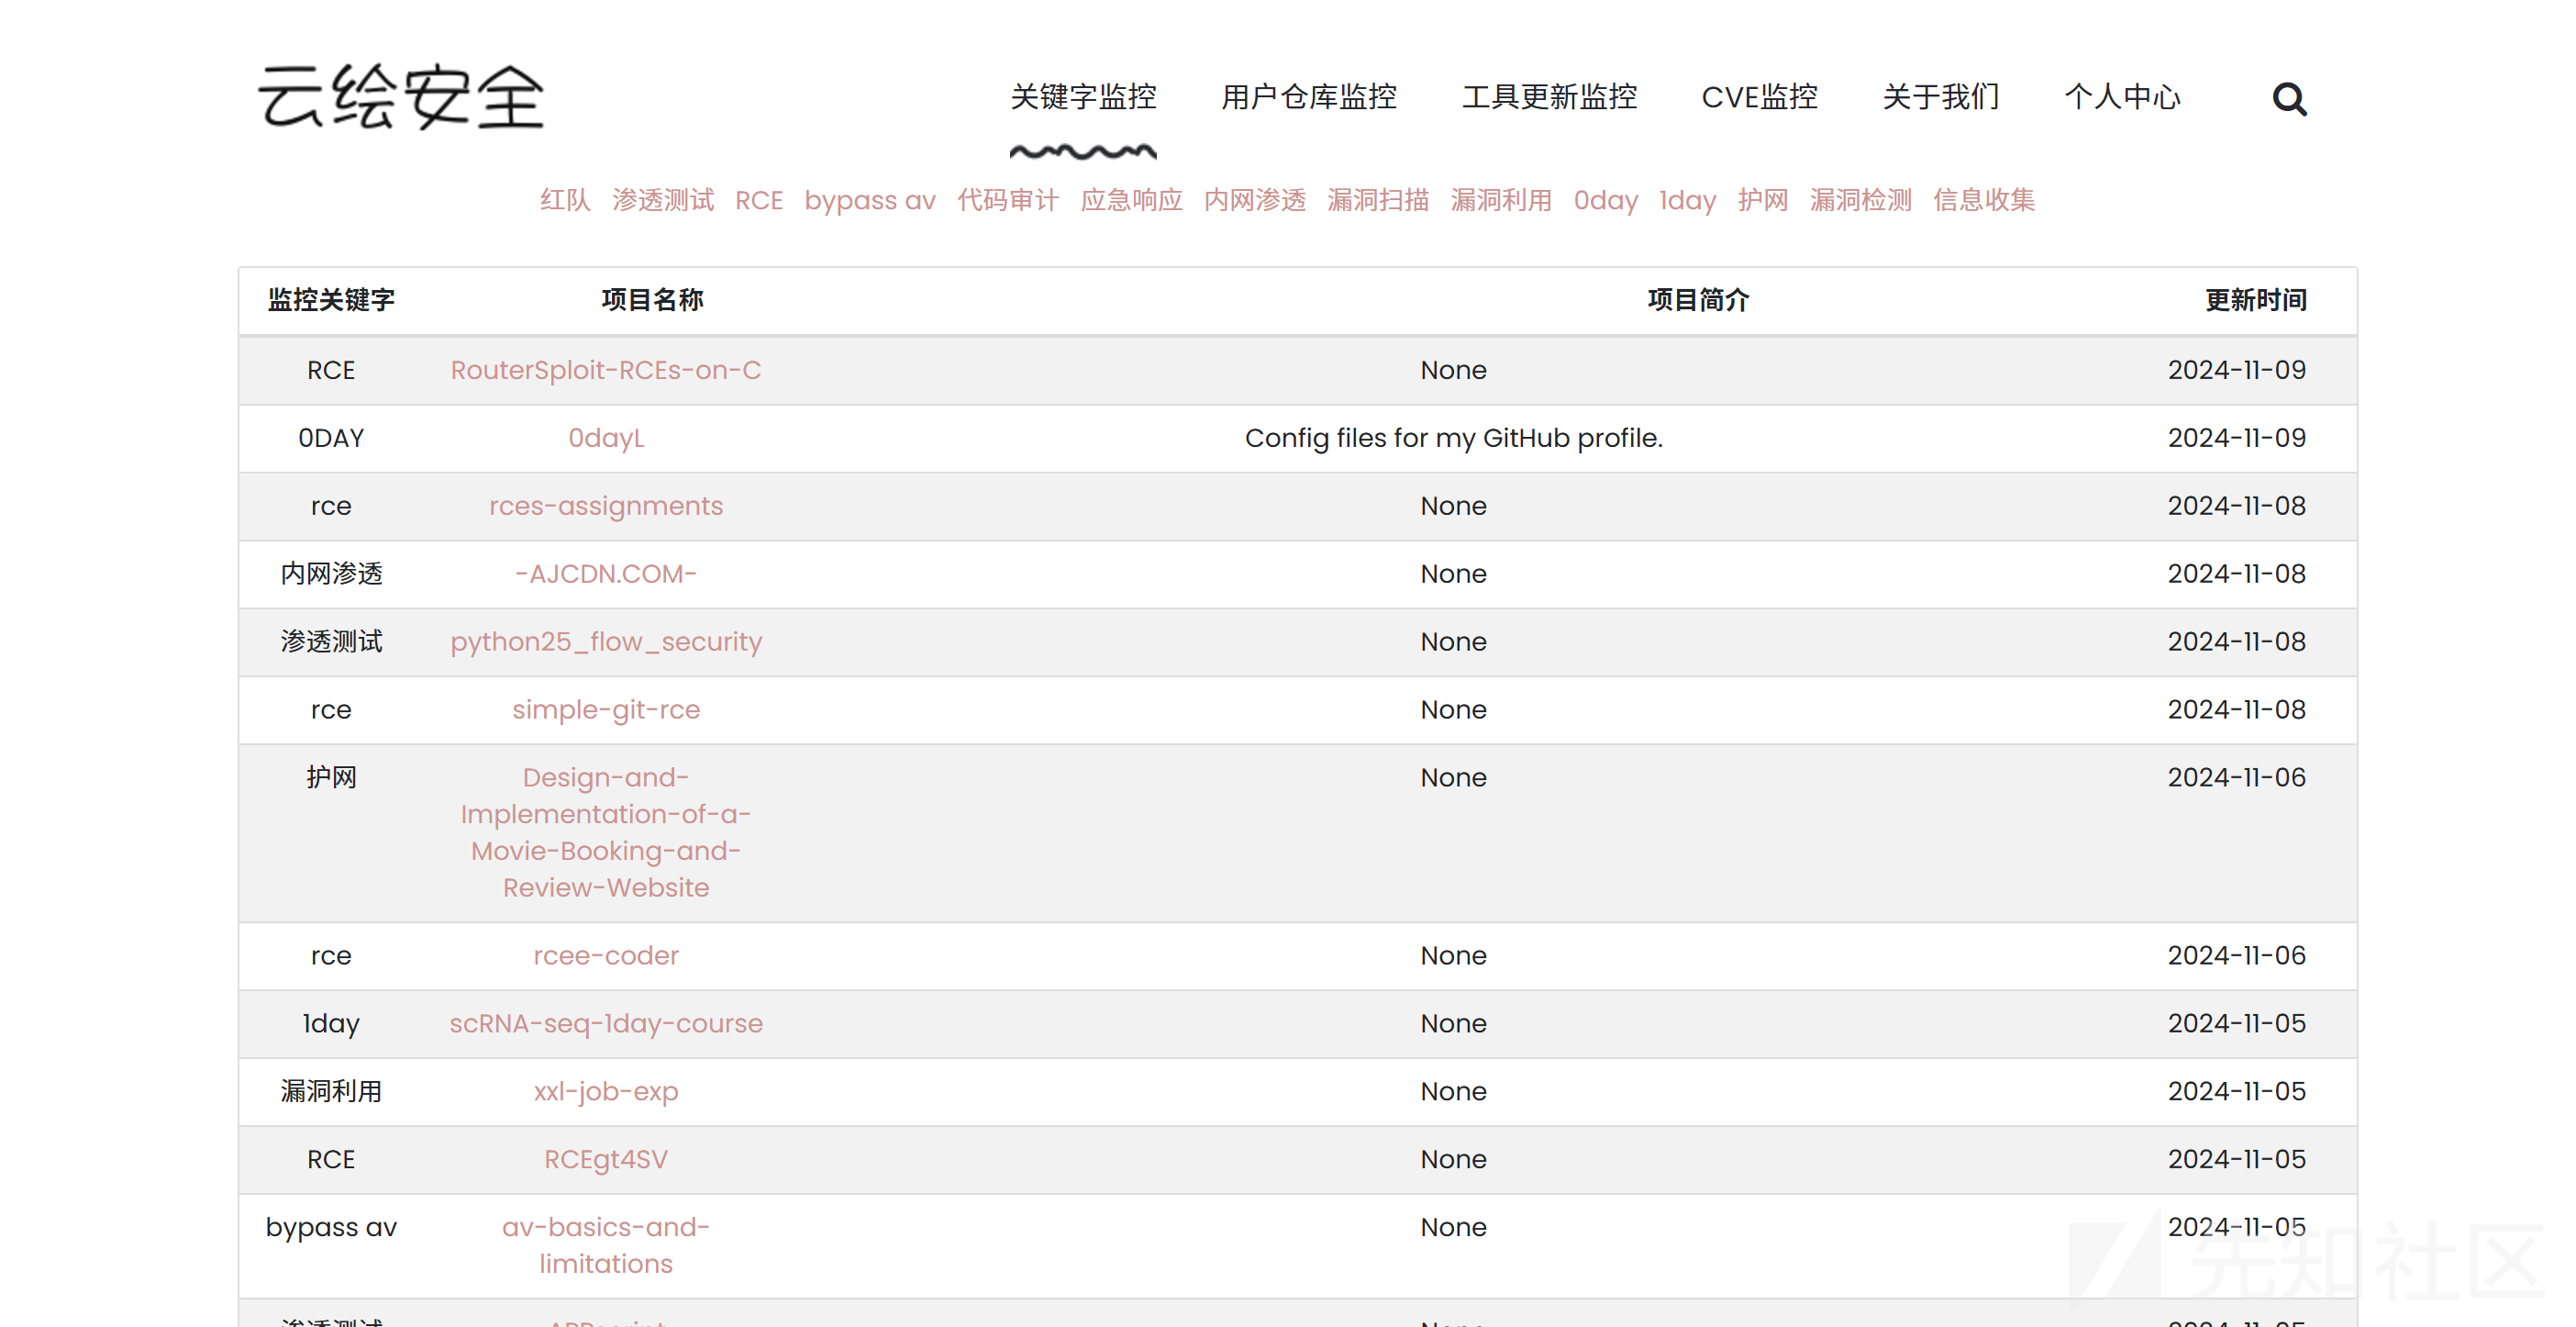Viewport: 2576px width, 1327px height.
Task: Select the 代码审计 keyword filter
Action: 1007,200
